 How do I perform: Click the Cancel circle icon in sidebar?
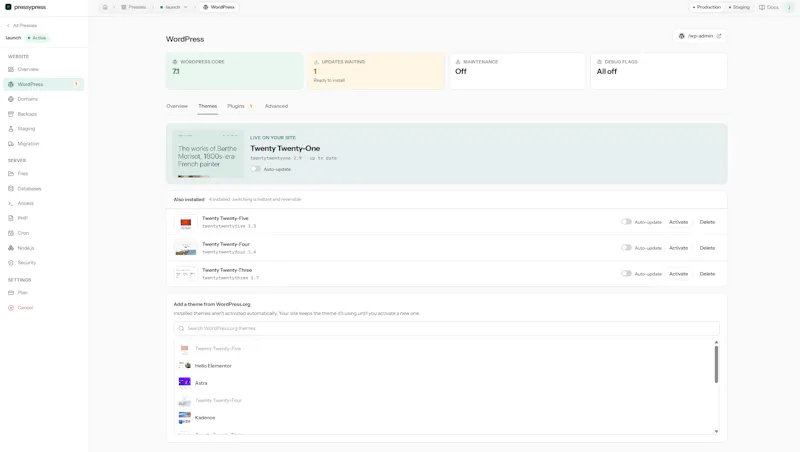[11, 308]
